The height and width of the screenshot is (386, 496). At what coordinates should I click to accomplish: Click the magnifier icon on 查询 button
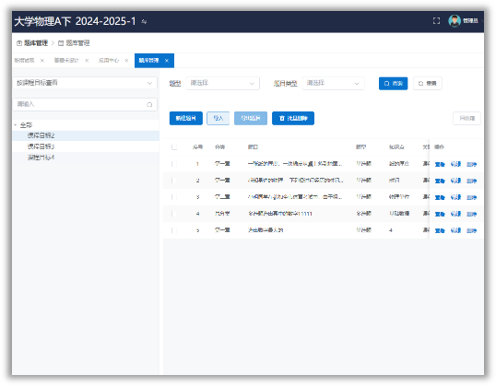click(x=387, y=83)
